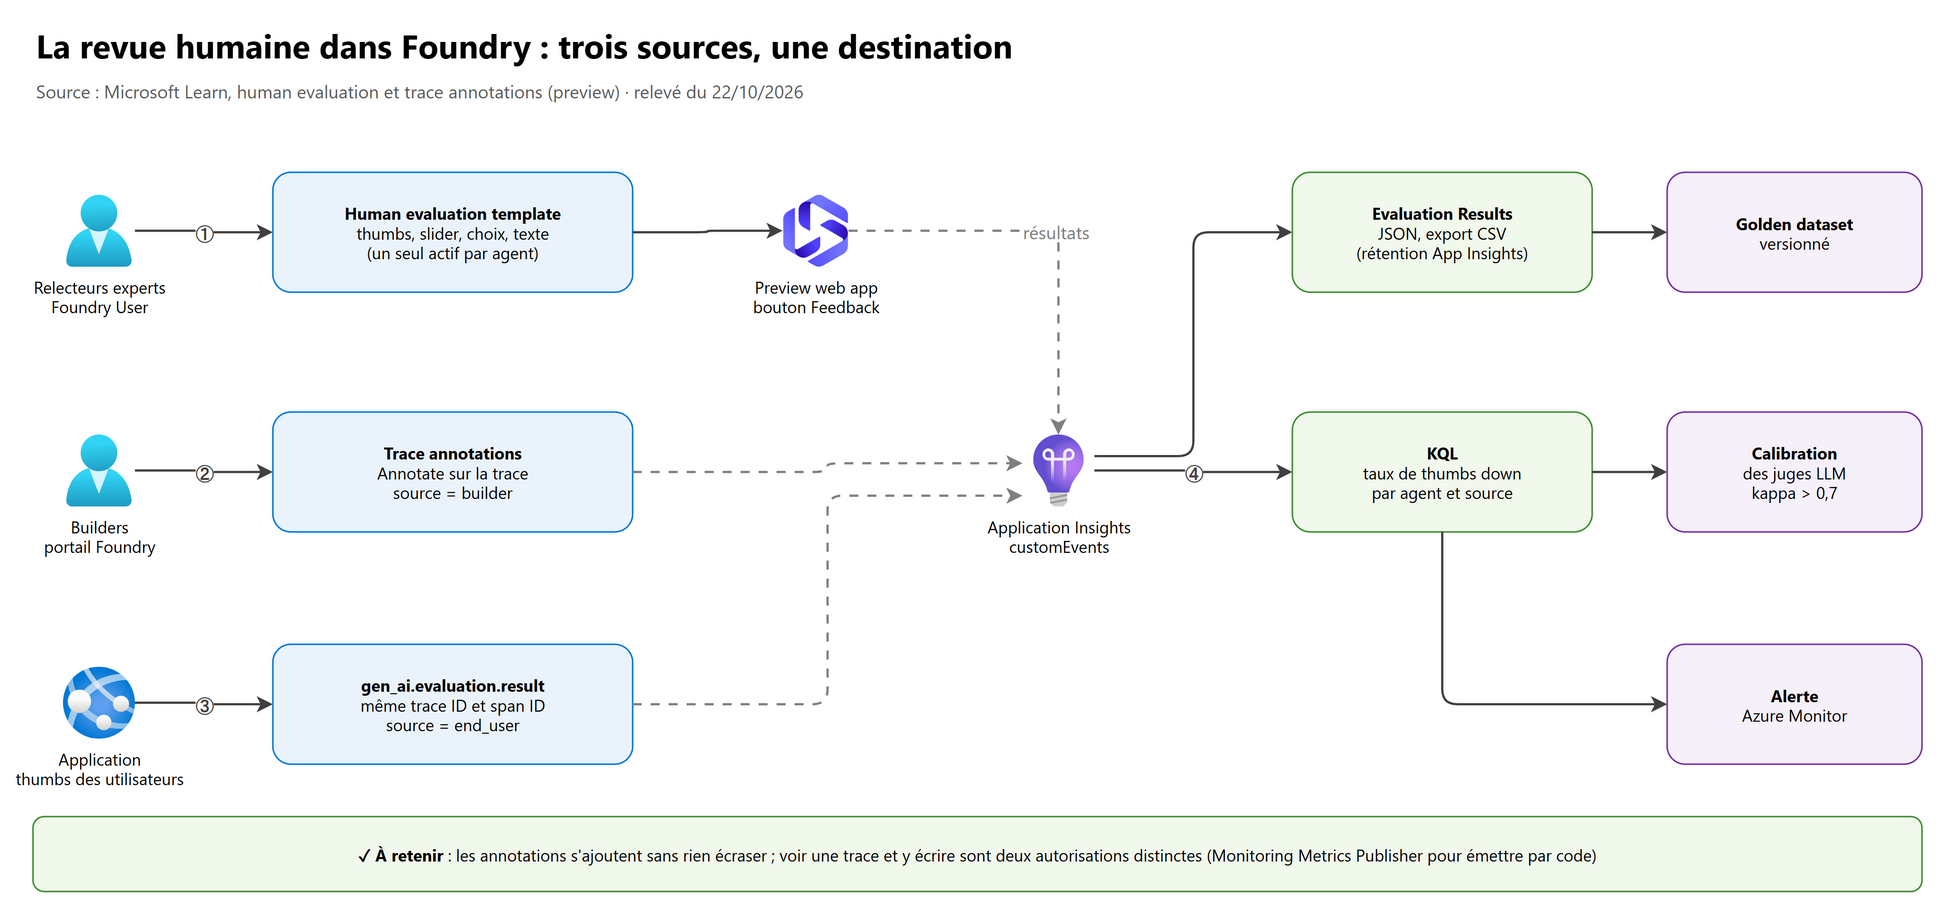Select the gen_ai.evaluation.result box
The height and width of the screenshot is (911, 1941).
click(453, 704)
